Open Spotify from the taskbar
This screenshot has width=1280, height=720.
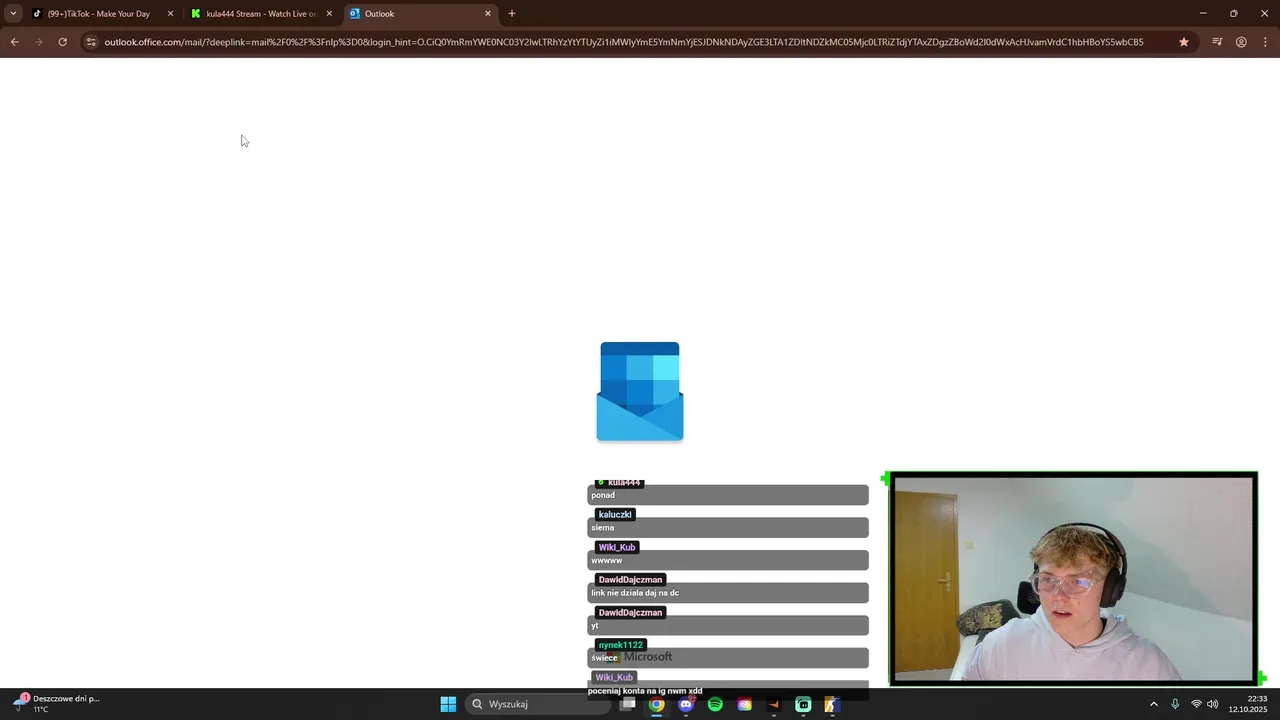[x=715, y=704]
